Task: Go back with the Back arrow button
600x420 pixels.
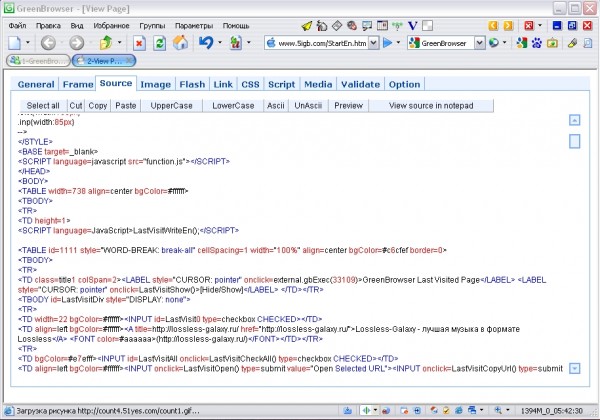Action: 48,43
